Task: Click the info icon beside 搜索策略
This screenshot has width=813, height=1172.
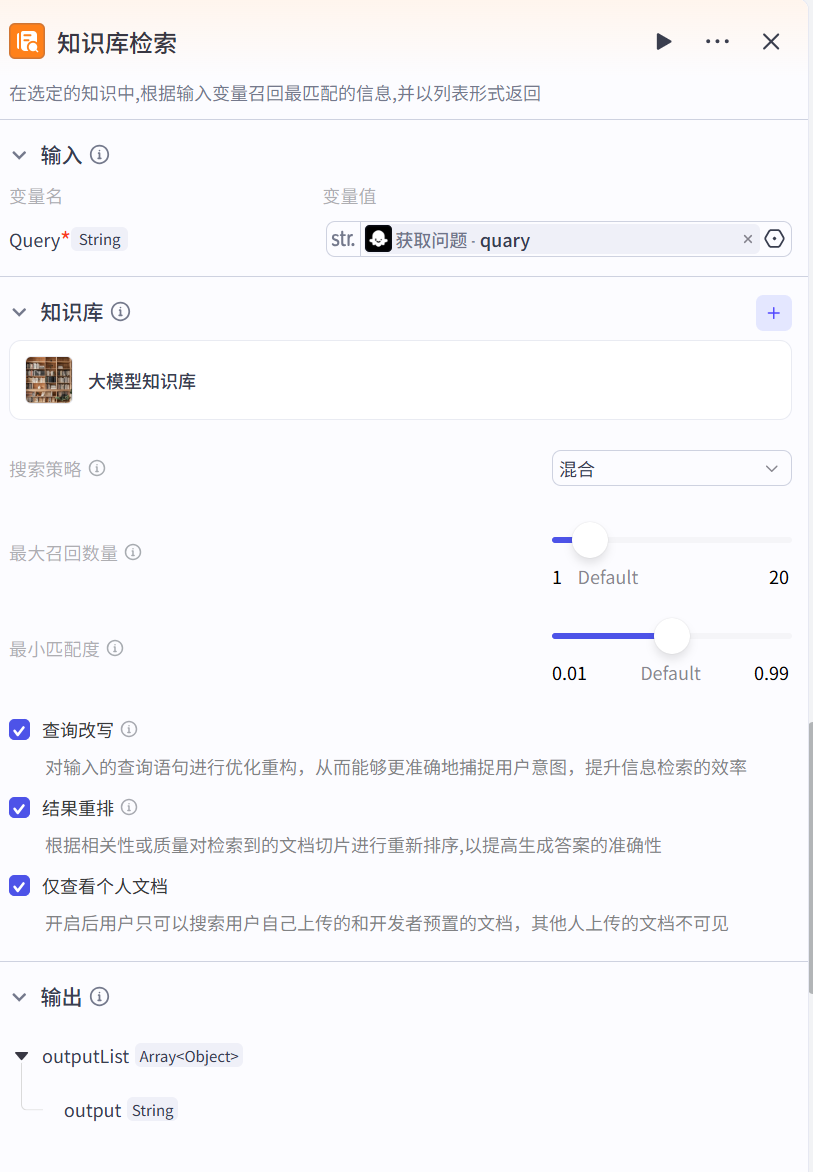Action: (97, 468)
